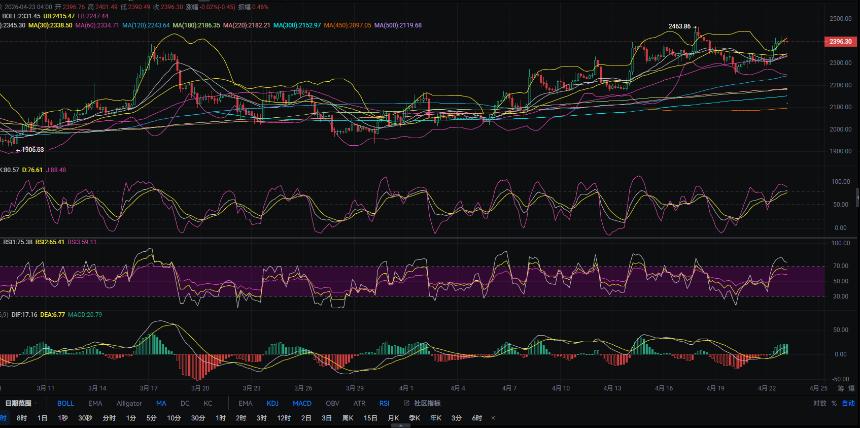The image size is (860, 428).
Task: Select the 15日 timeframe
Action: (370, 418)
